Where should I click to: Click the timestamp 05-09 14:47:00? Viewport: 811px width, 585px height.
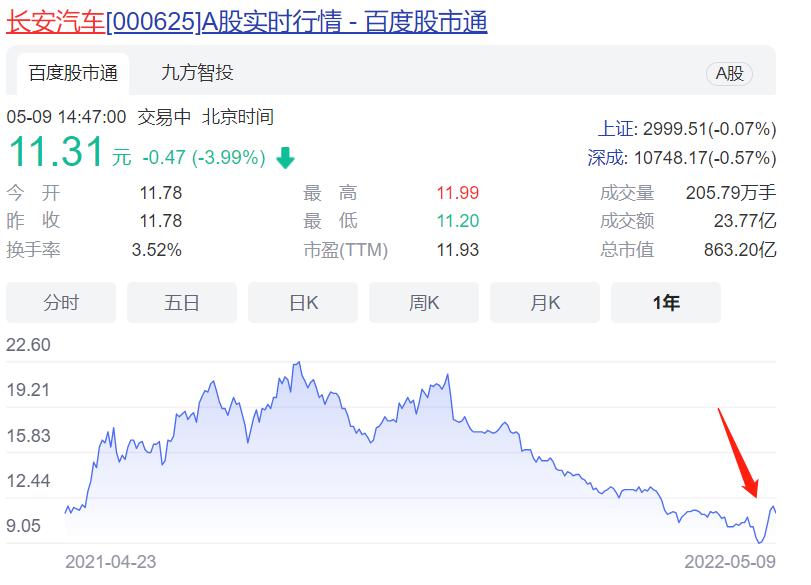66,117
